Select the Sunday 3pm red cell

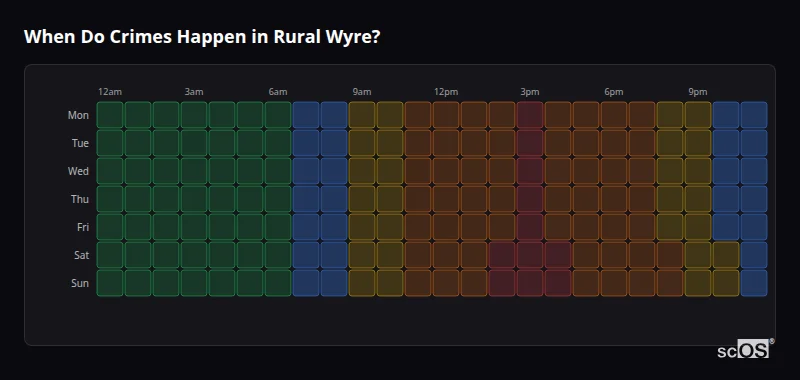(x=530, y=283)
